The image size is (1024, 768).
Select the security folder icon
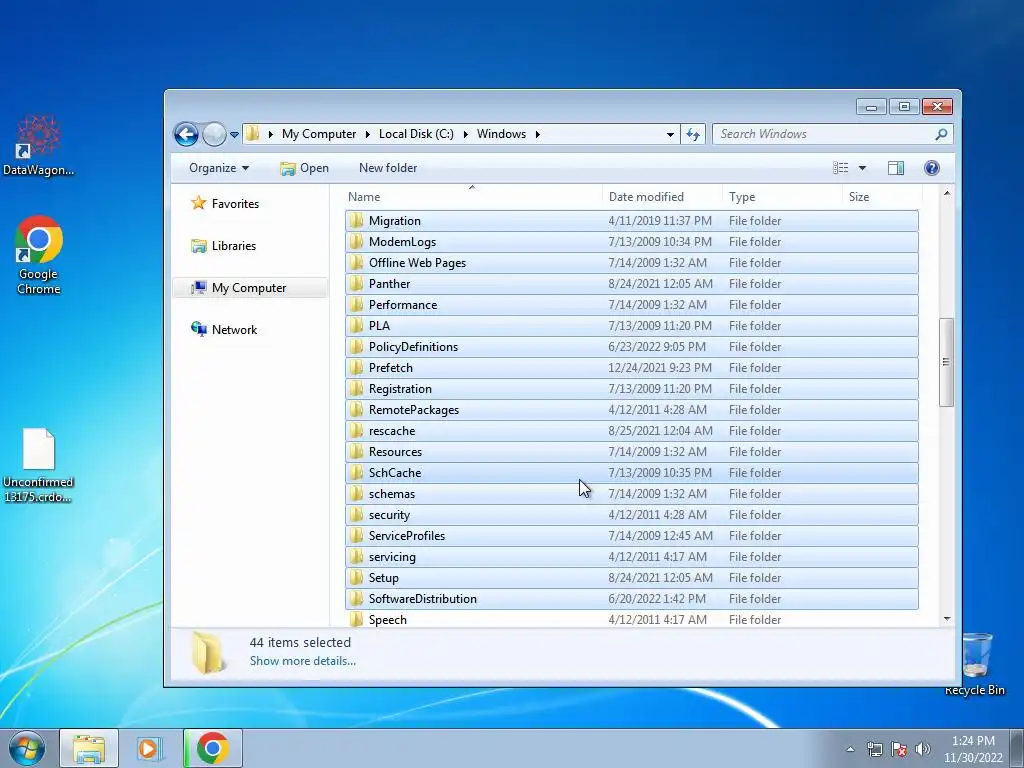pyautogui.click(x=356, y=515)
